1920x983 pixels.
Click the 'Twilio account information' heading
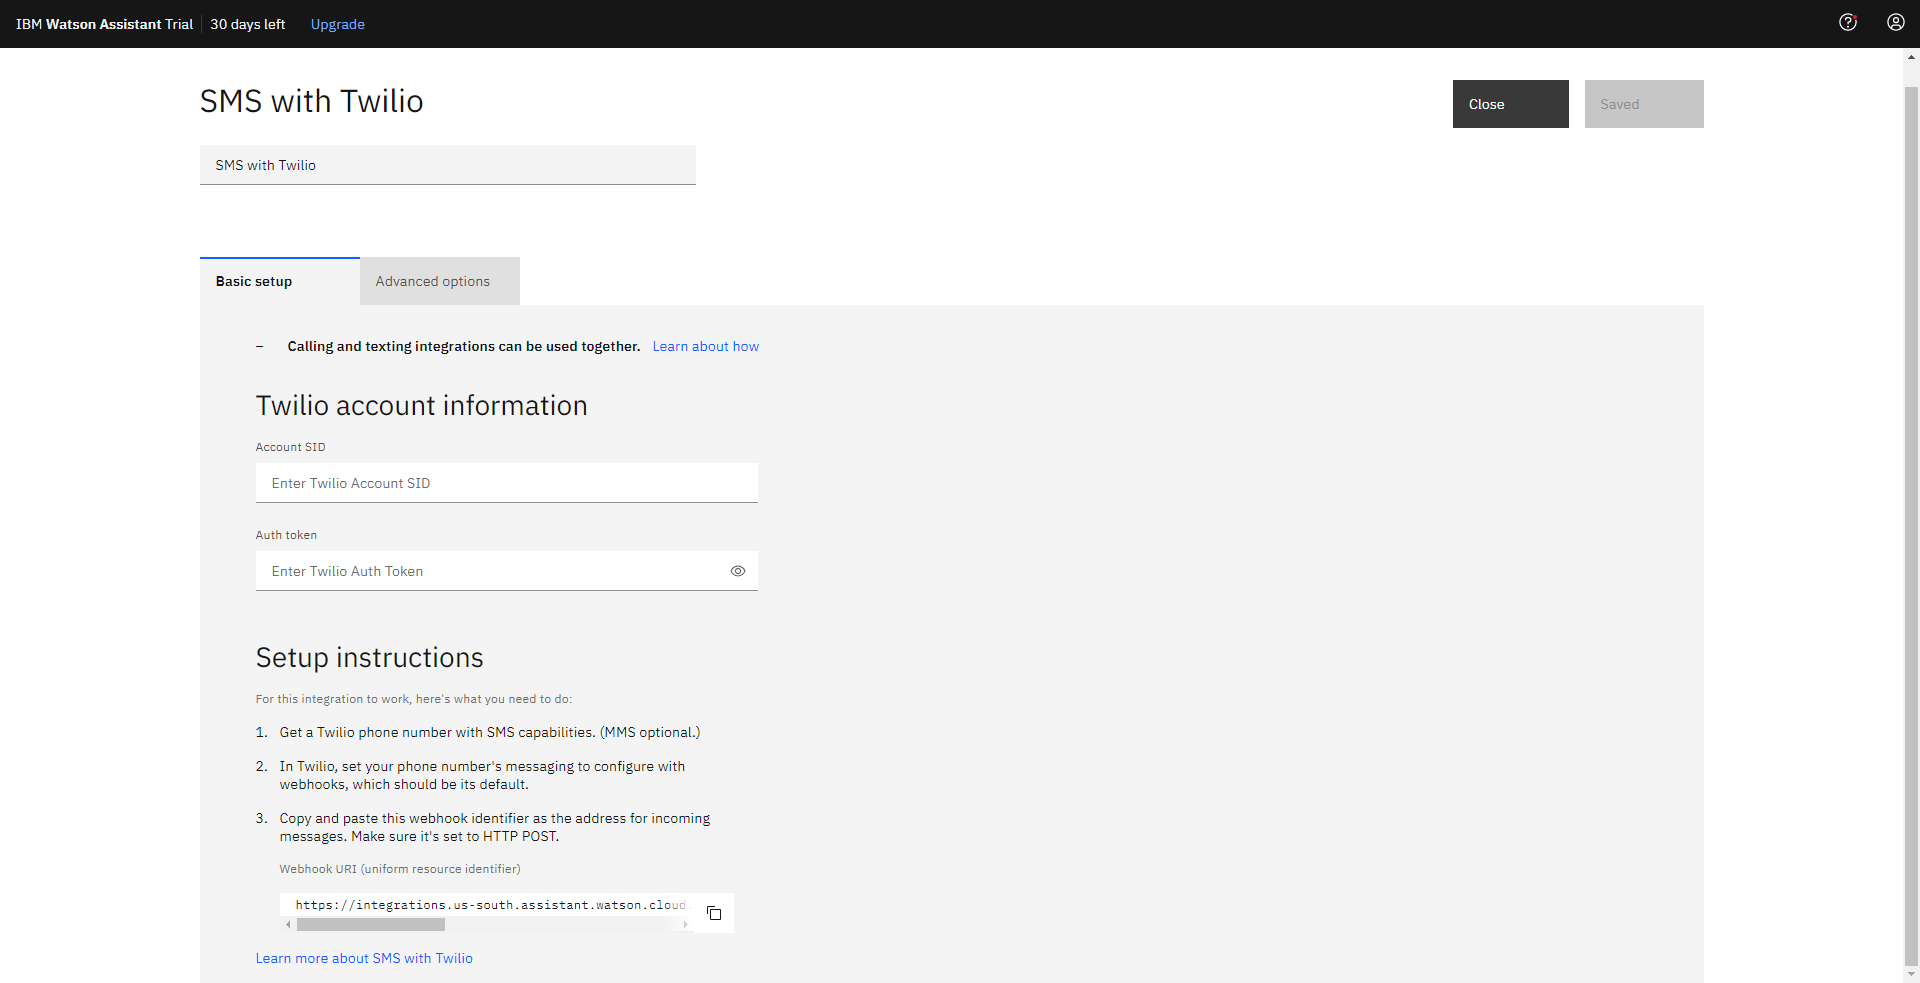point(422,406)
